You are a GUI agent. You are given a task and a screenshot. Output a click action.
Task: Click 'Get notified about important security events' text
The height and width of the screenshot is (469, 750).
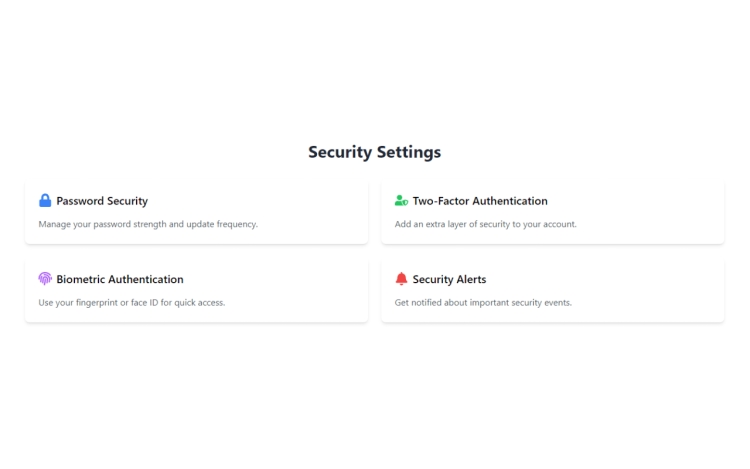483,302
